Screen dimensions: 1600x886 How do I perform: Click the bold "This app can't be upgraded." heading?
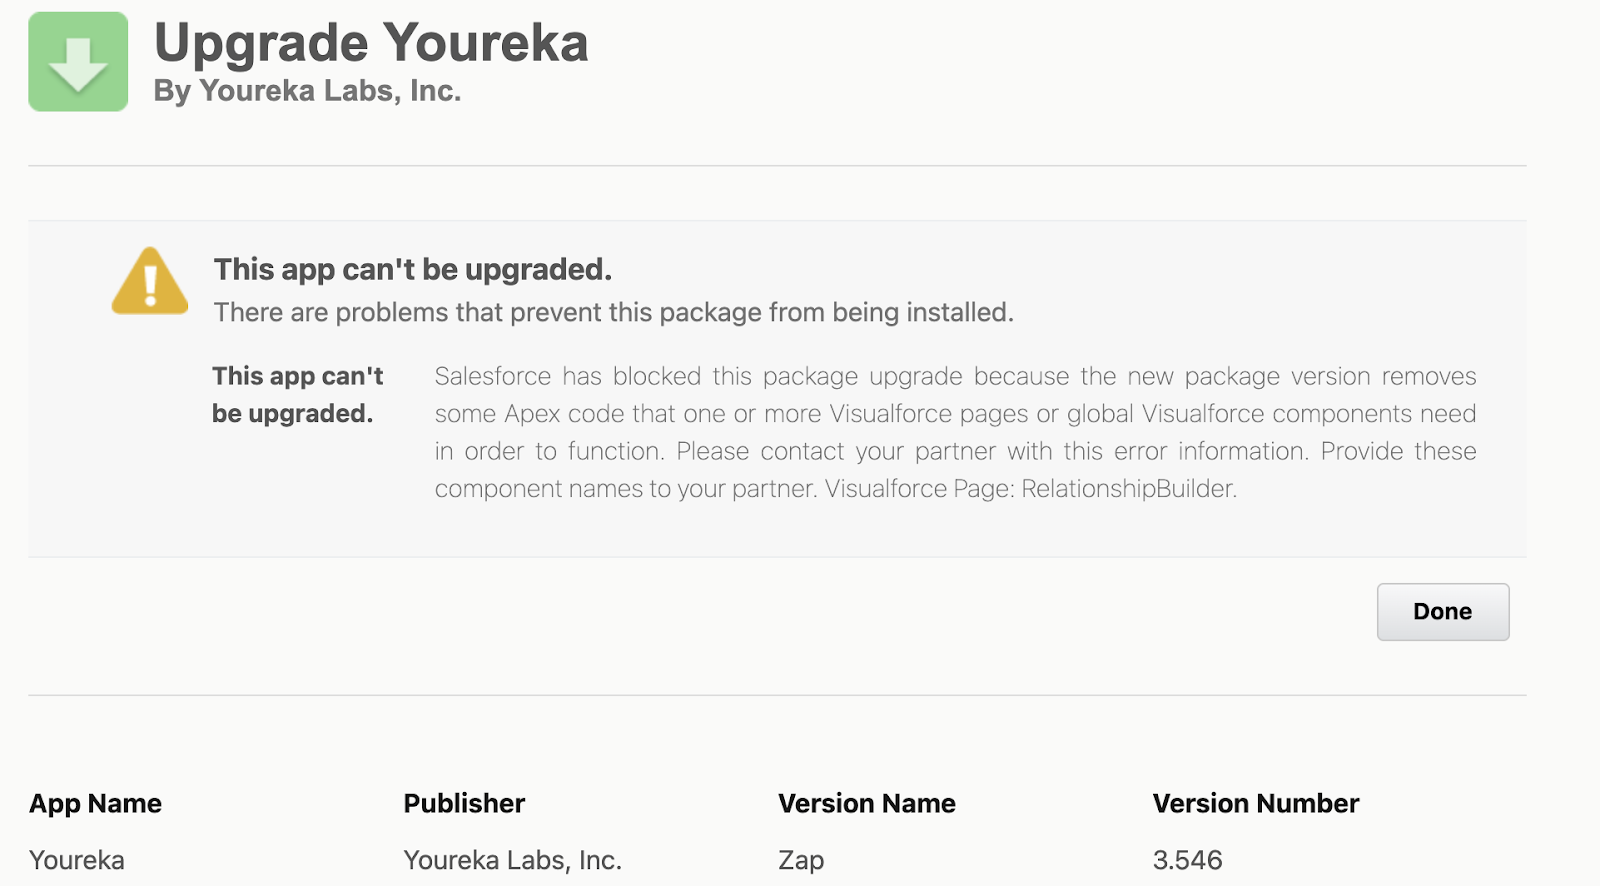[x=413, y=270]
